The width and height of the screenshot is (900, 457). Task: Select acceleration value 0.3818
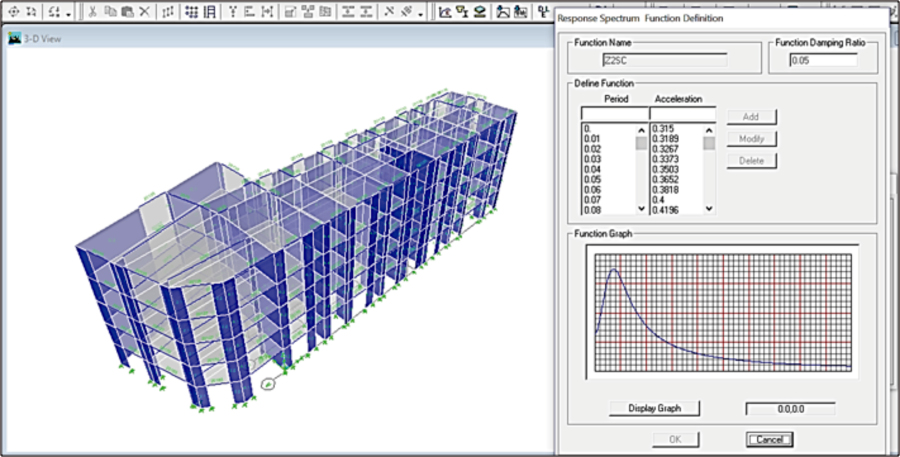click(x=665, y=190)
